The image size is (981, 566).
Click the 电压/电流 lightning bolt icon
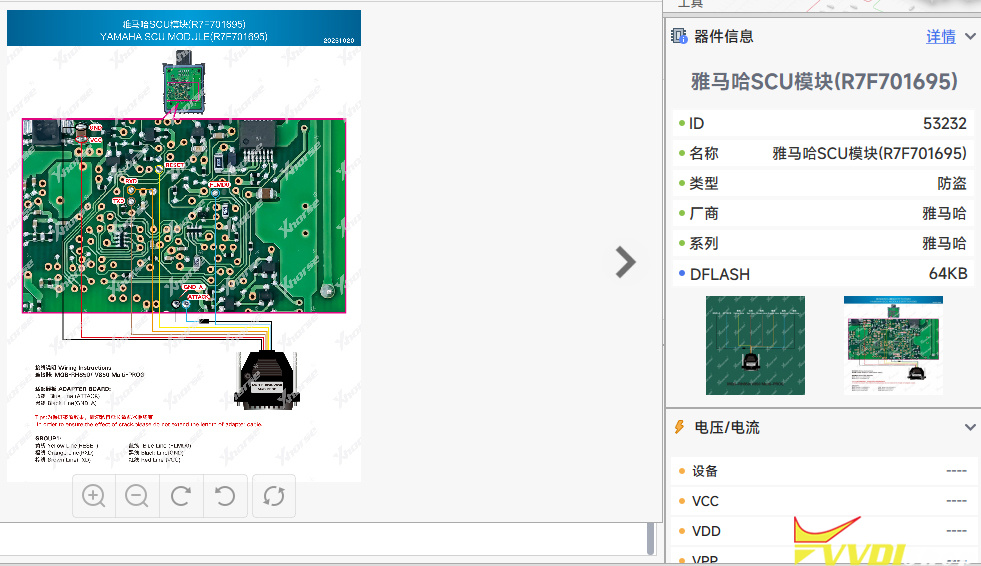(x=678, y=427)
